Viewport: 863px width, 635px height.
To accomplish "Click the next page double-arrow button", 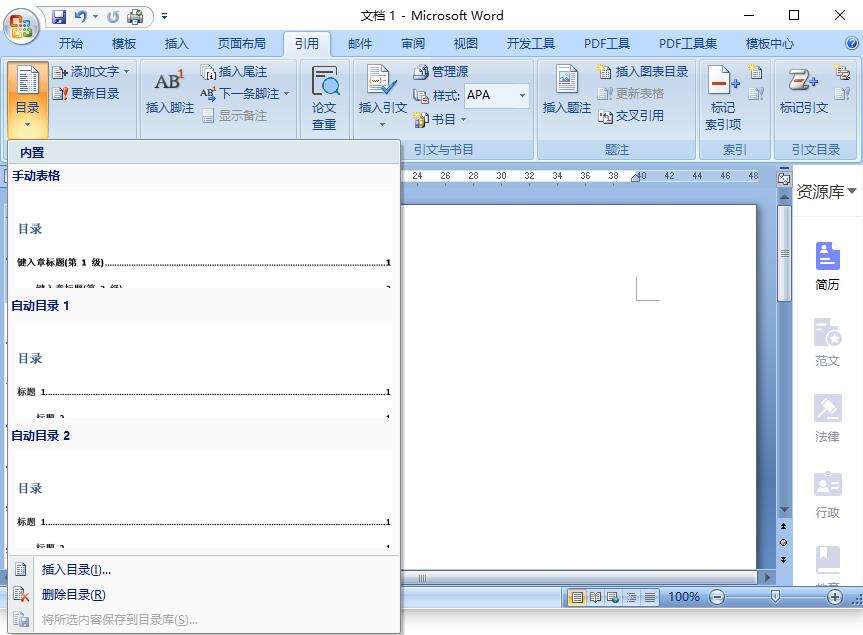I will [x=784, y=560].
